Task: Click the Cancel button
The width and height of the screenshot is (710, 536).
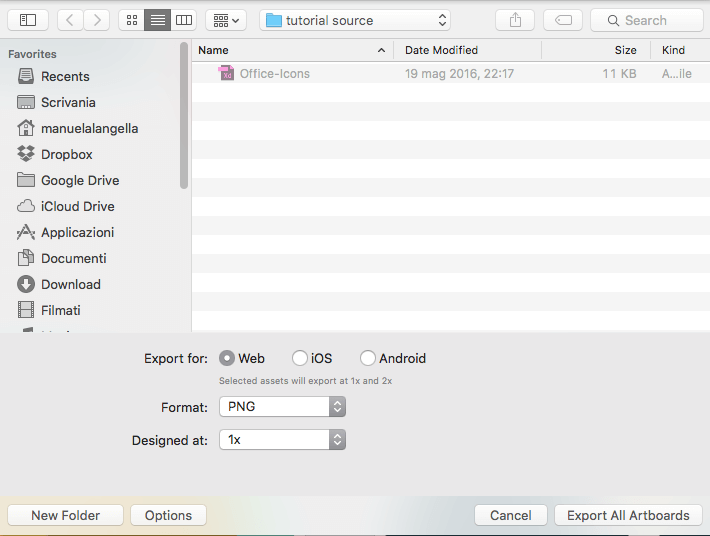Action: 511,515
